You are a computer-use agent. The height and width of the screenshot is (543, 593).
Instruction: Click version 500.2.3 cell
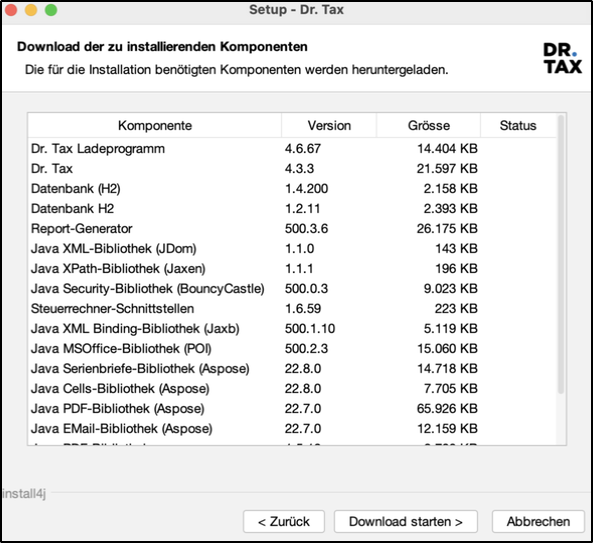pos(306,349)
